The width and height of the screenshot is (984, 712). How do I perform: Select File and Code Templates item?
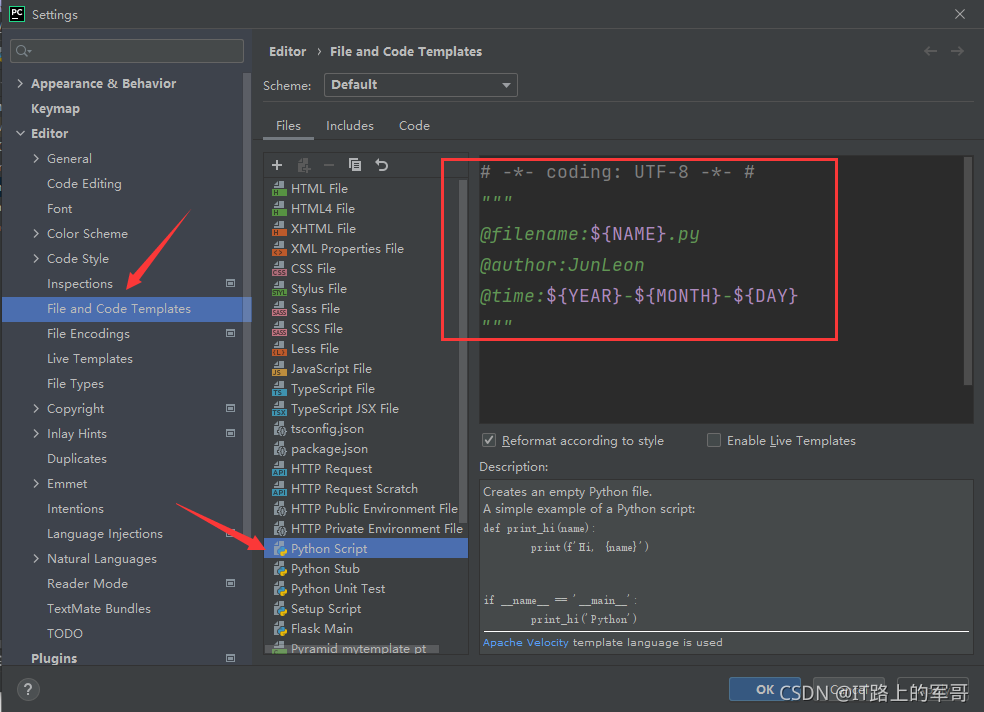point(127,309)
